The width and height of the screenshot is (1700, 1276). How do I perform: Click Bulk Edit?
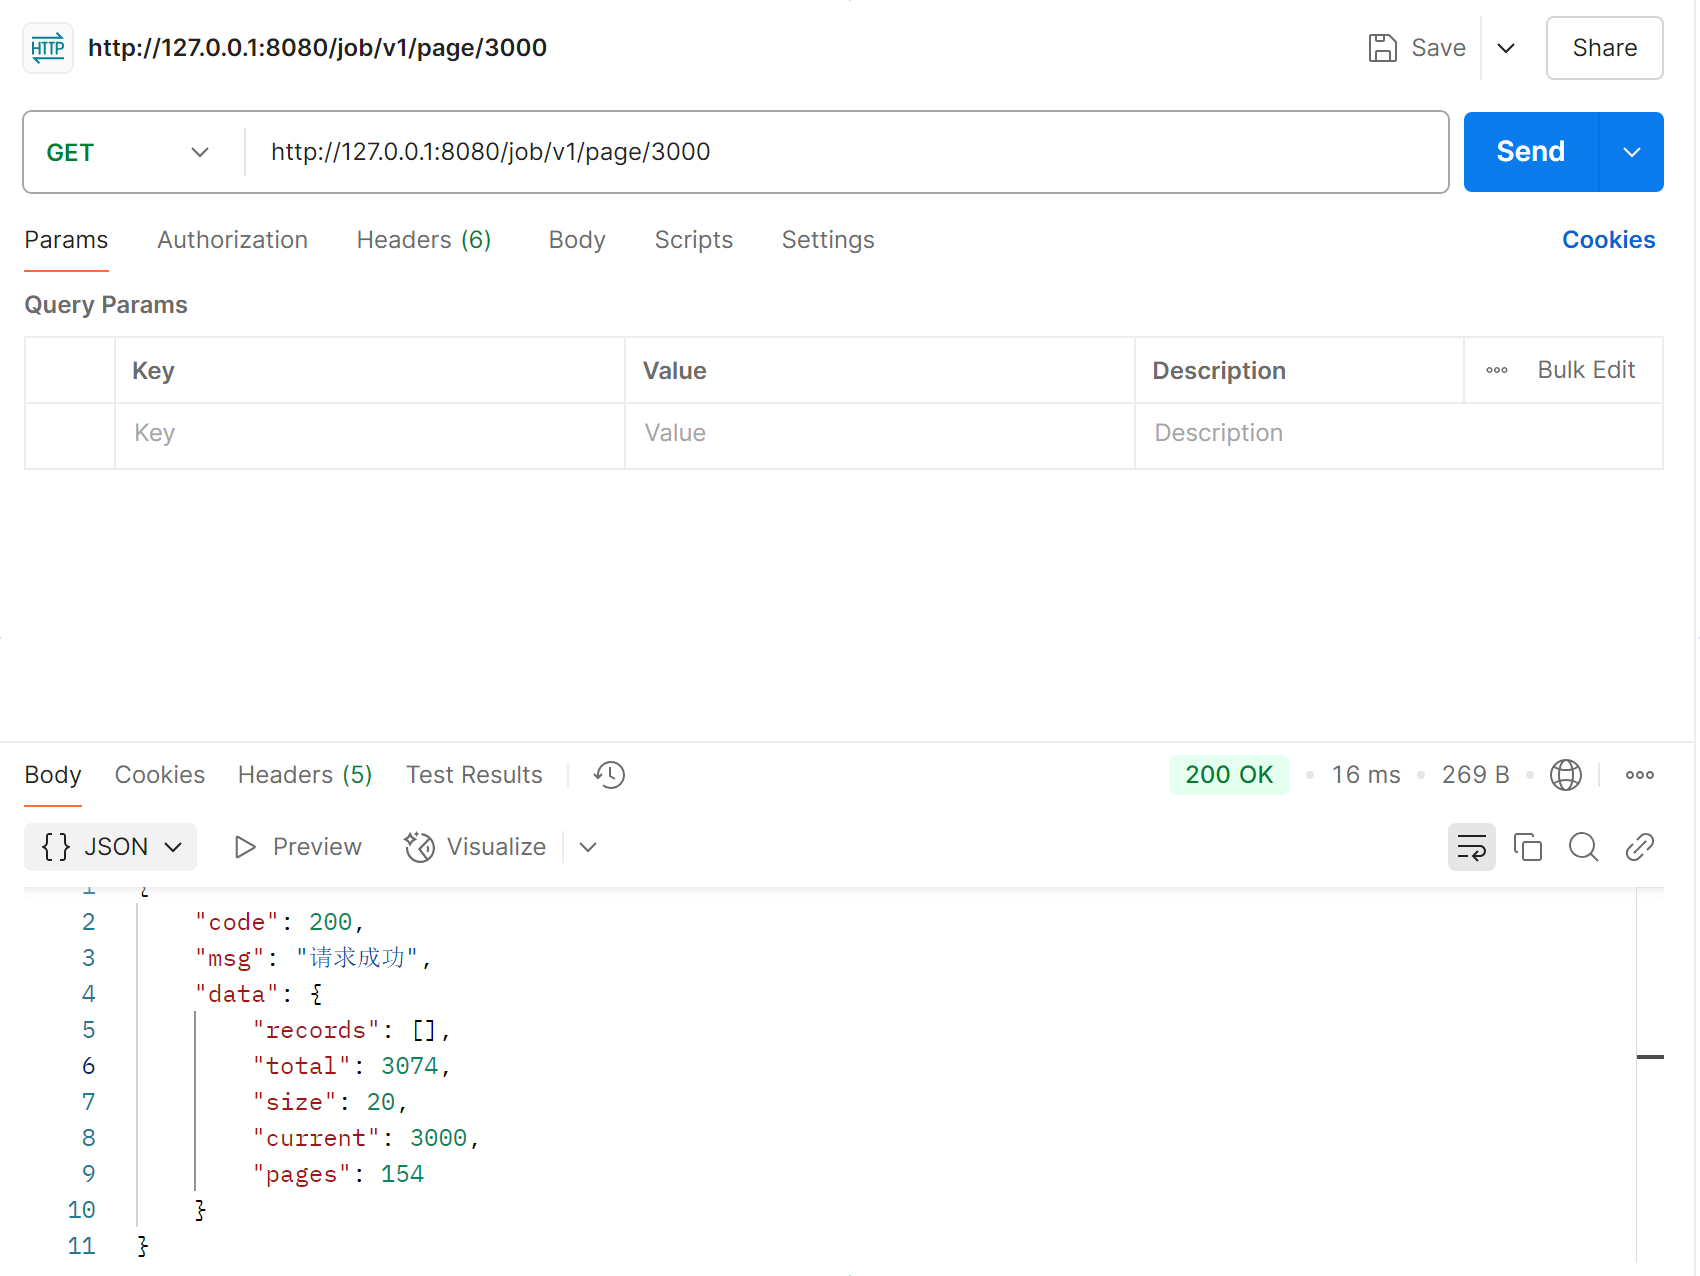[1586, 370]
